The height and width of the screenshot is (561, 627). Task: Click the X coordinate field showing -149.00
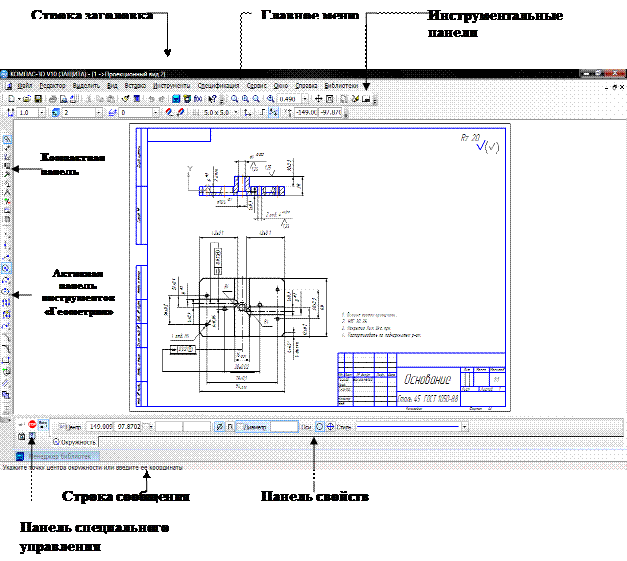(306, 113)
